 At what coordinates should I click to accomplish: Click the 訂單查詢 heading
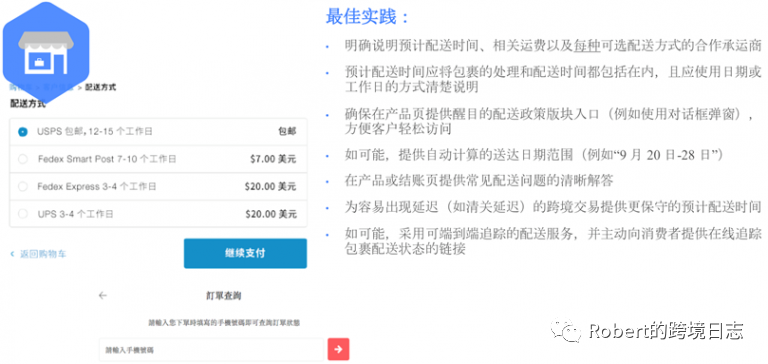coord(223,296)
